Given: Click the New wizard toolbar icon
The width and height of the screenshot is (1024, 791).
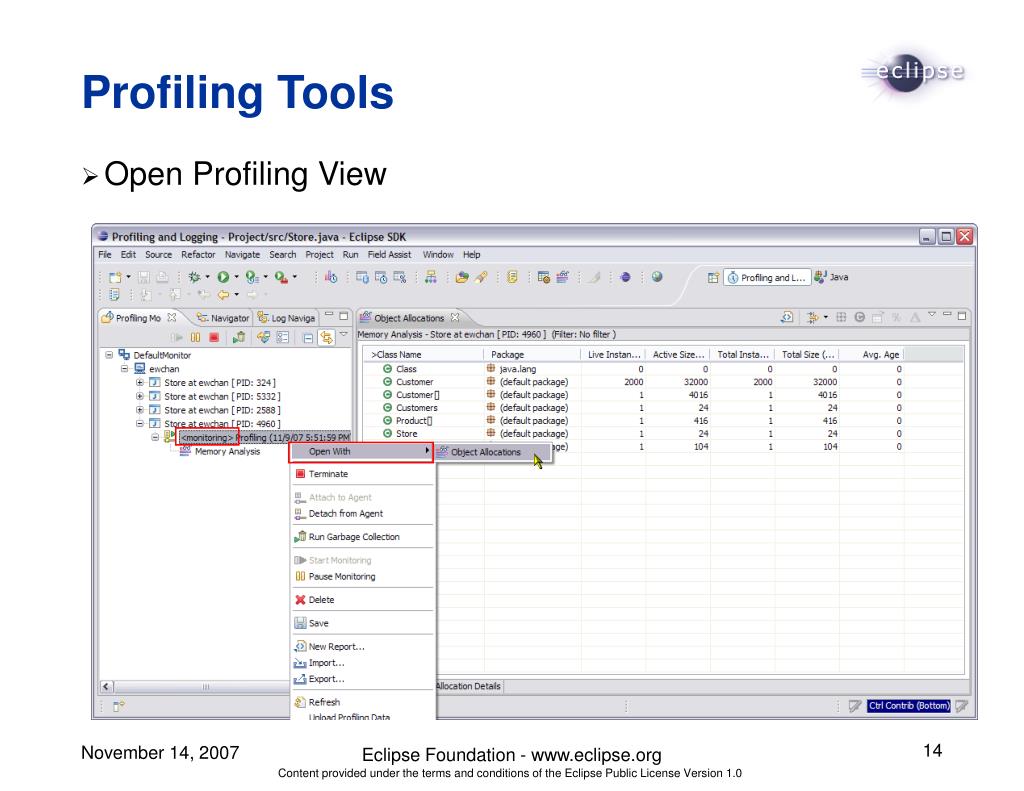Looking at the screenshot, I should pyautogui.click(x=116, y=277).
